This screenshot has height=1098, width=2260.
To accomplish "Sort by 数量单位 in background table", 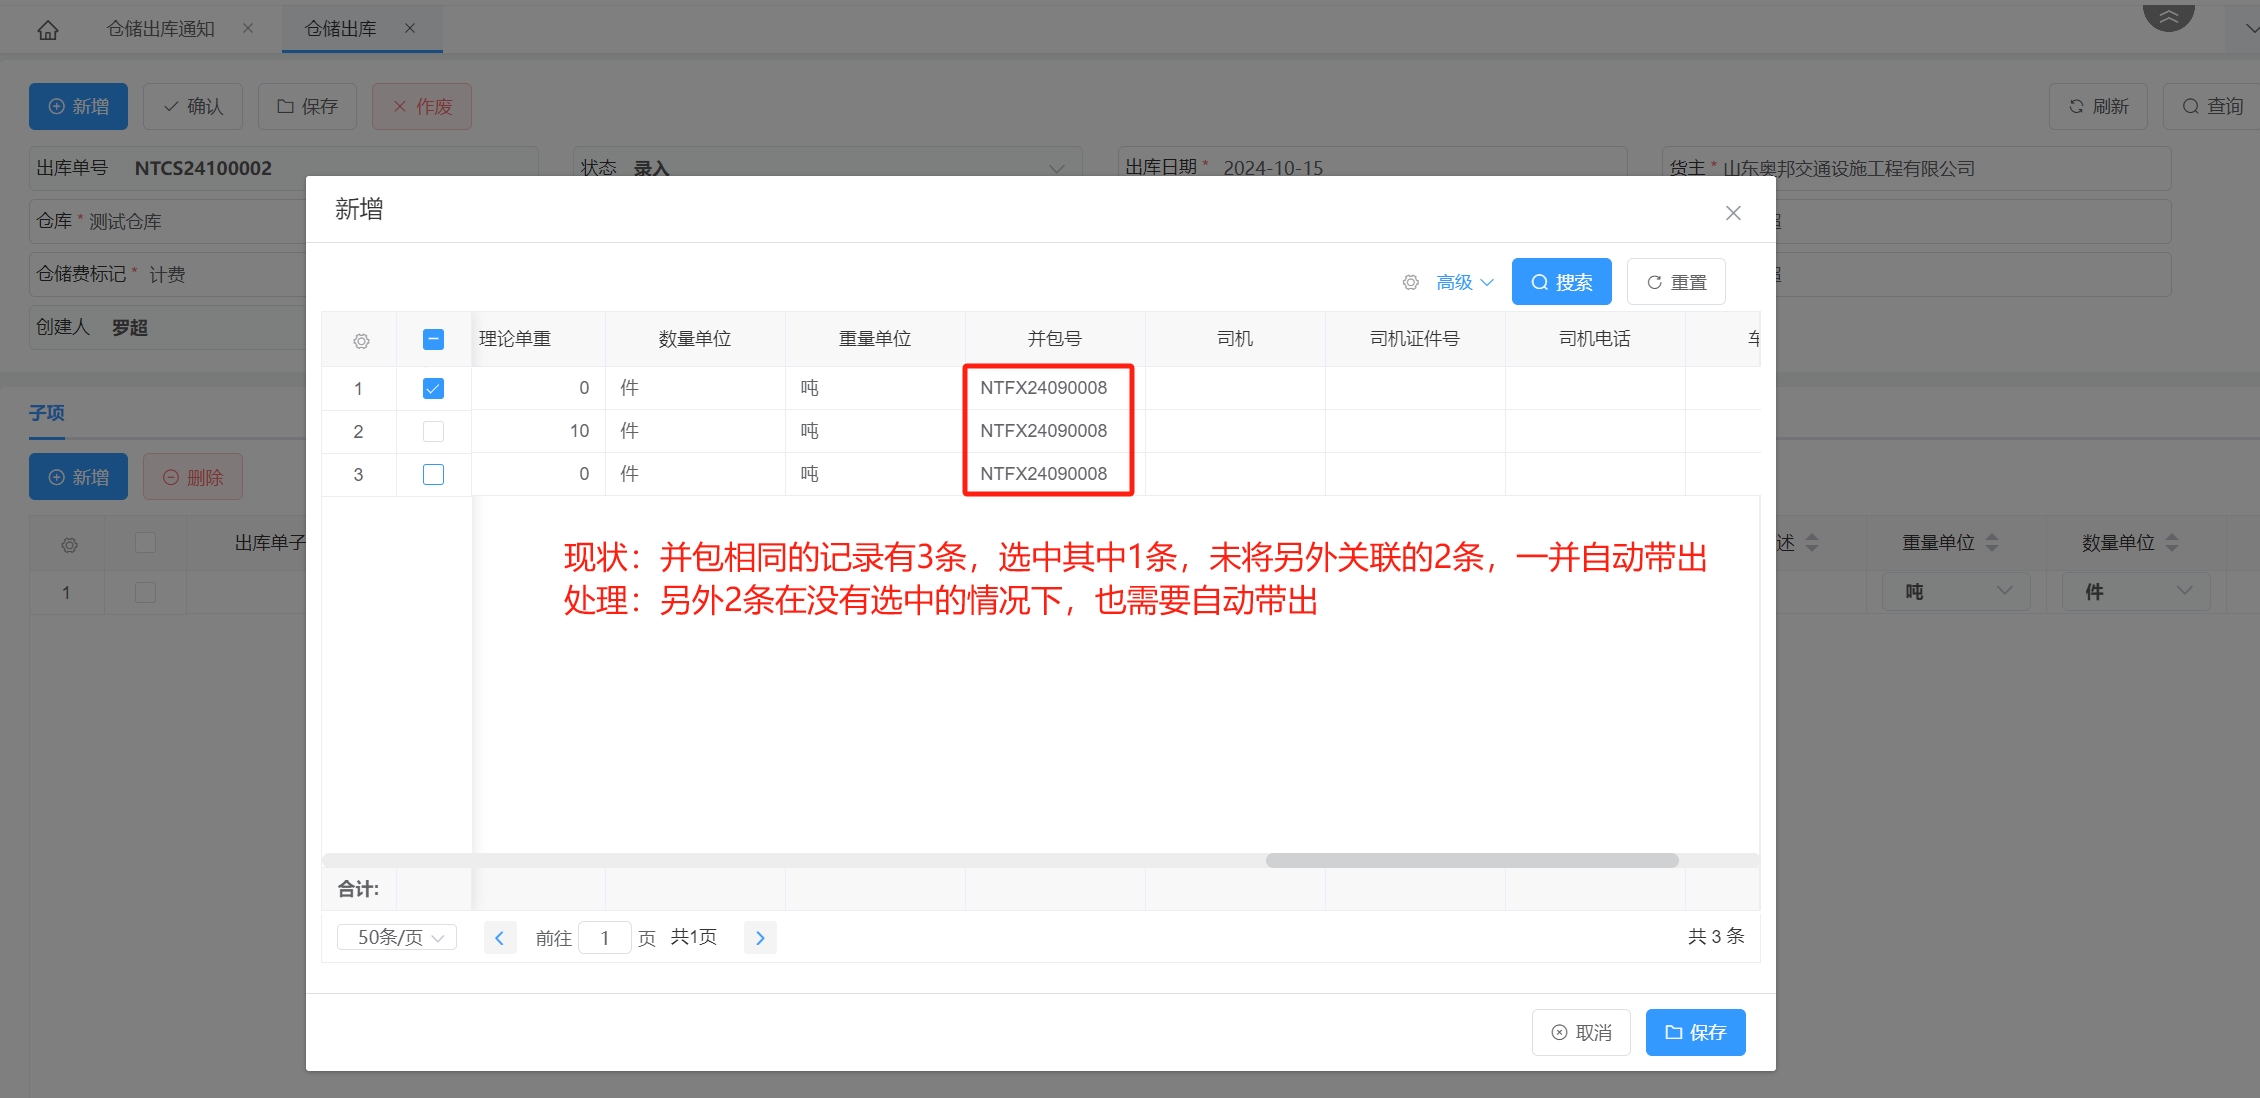I will tap(2172, 543).
